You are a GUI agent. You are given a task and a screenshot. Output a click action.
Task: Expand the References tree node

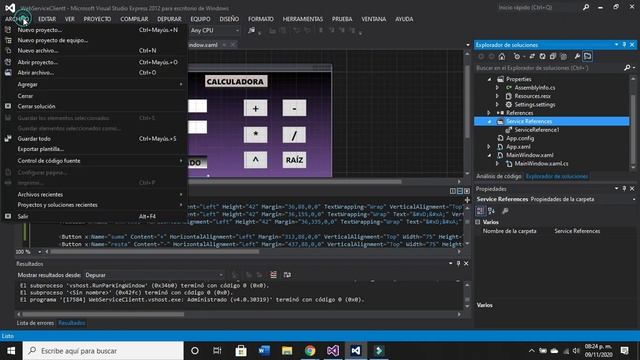click(x=489, y=113)
